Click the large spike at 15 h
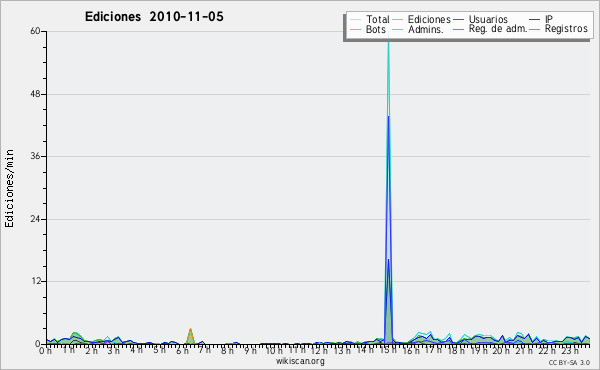600x370 pixels. [388, 191]
